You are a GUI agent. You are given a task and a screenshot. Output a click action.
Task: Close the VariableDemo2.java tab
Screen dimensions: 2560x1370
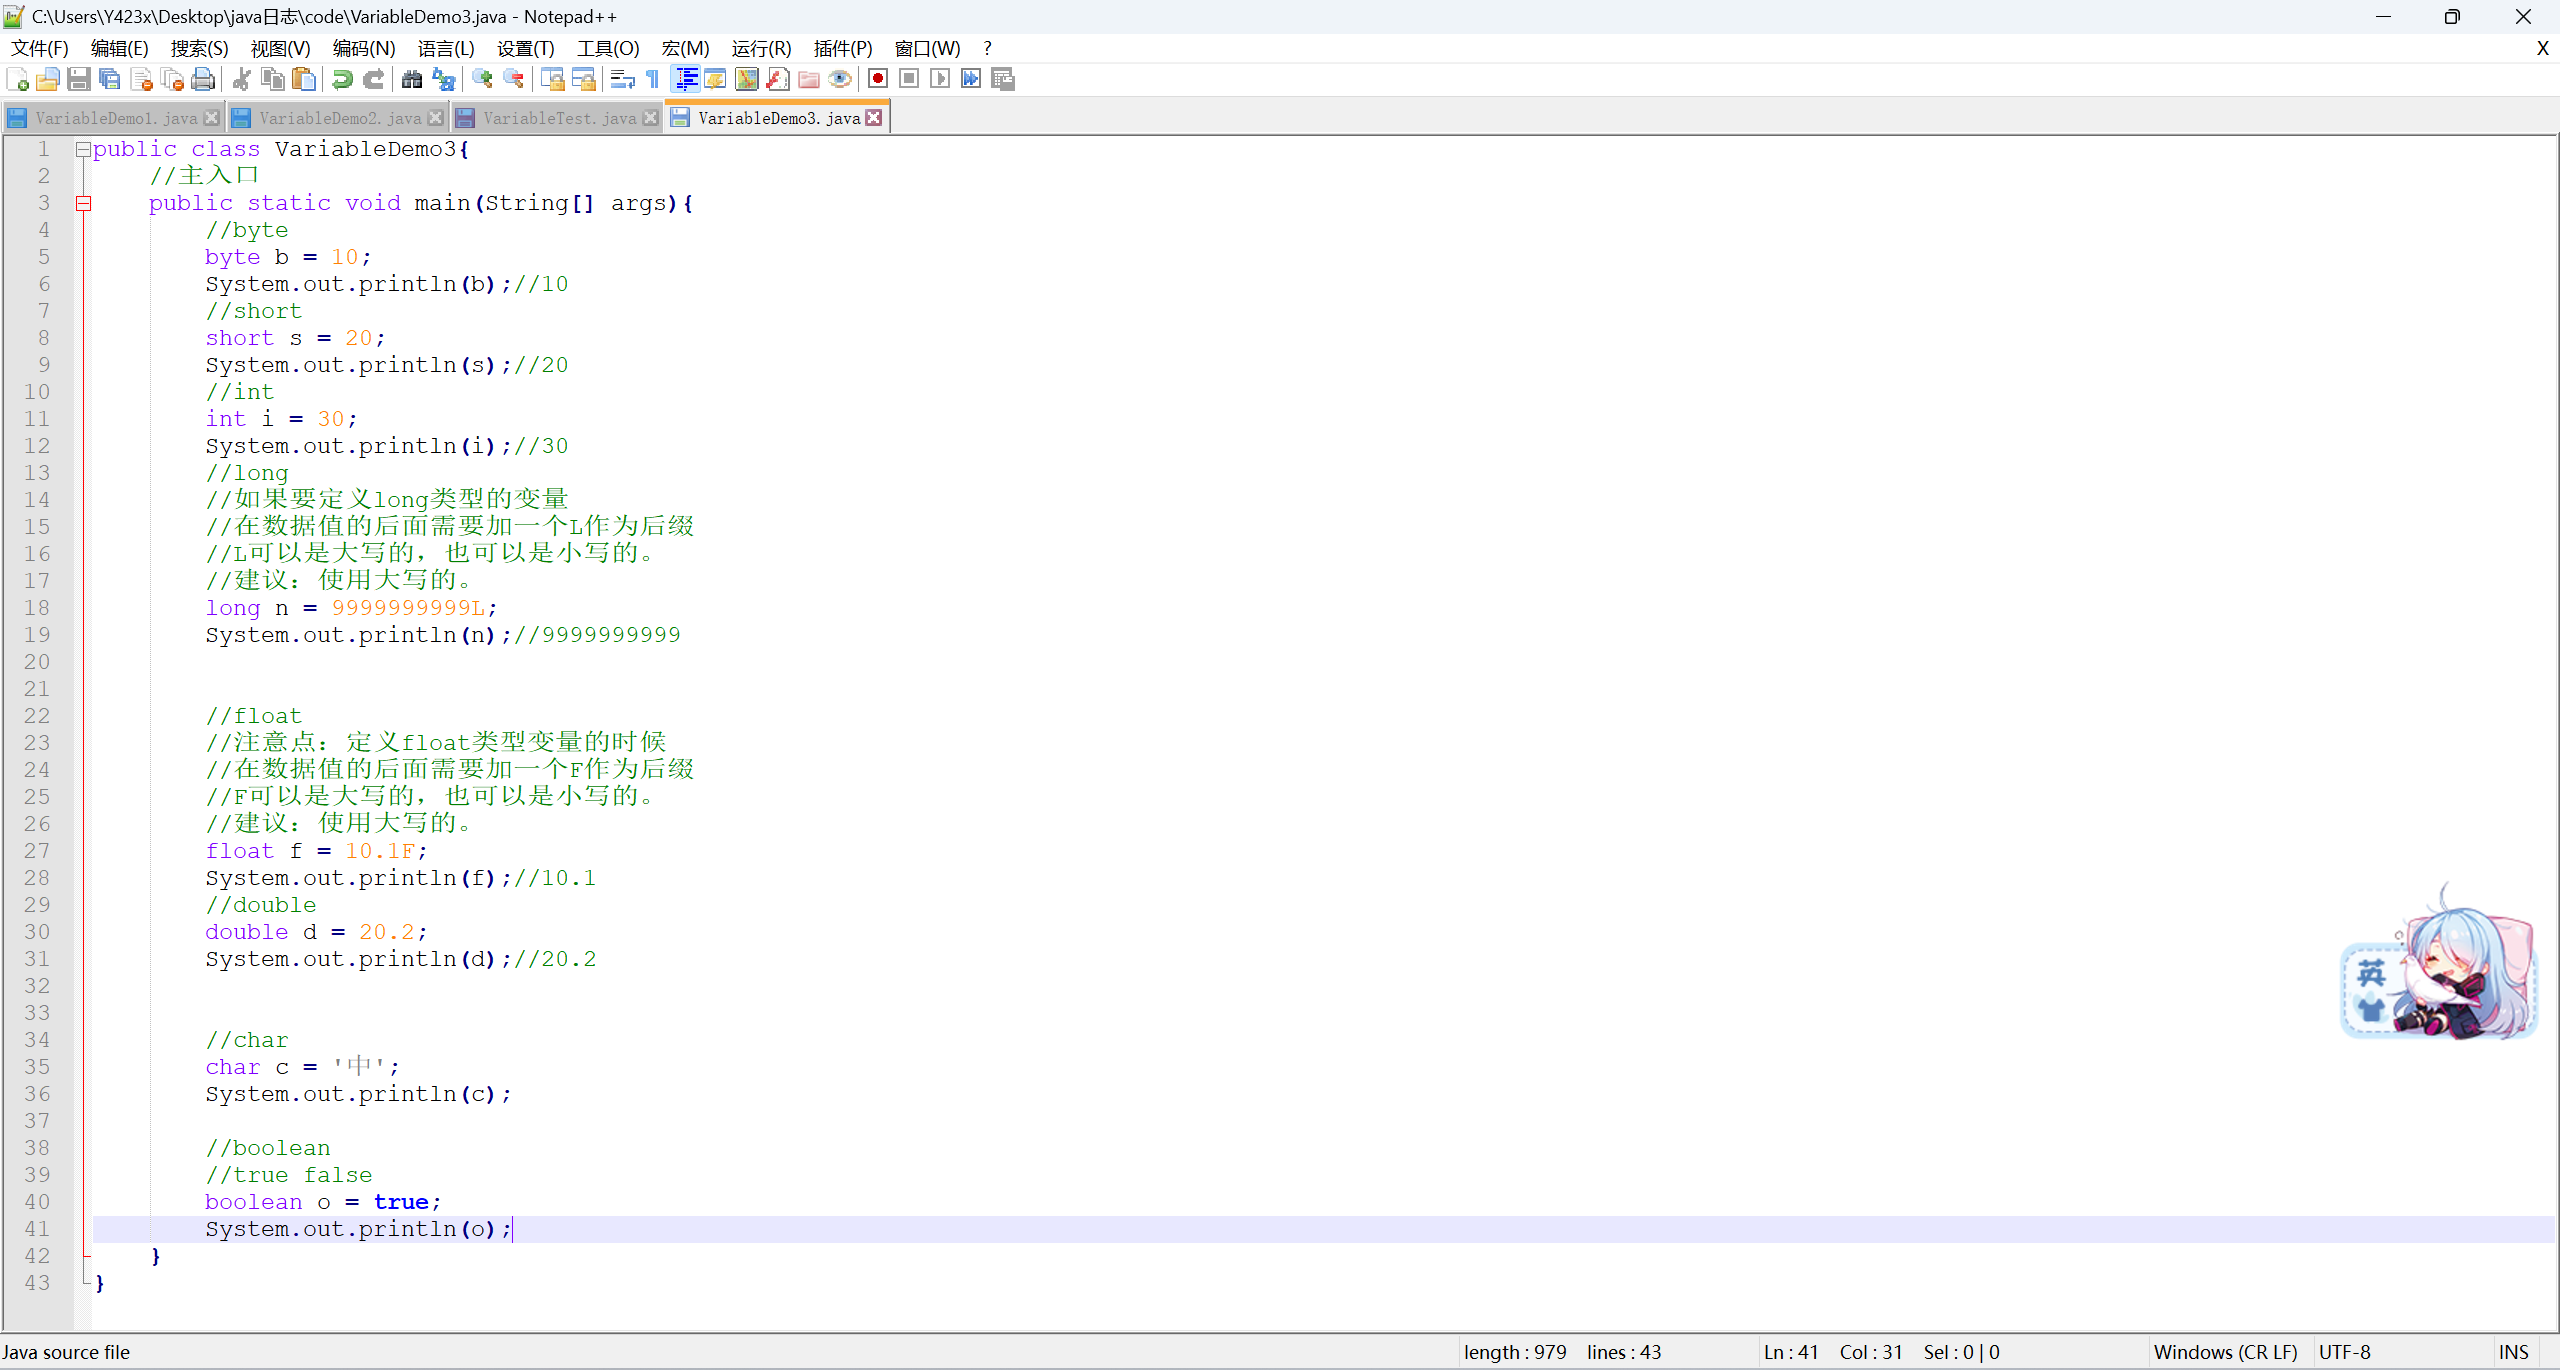pos(436,118)
